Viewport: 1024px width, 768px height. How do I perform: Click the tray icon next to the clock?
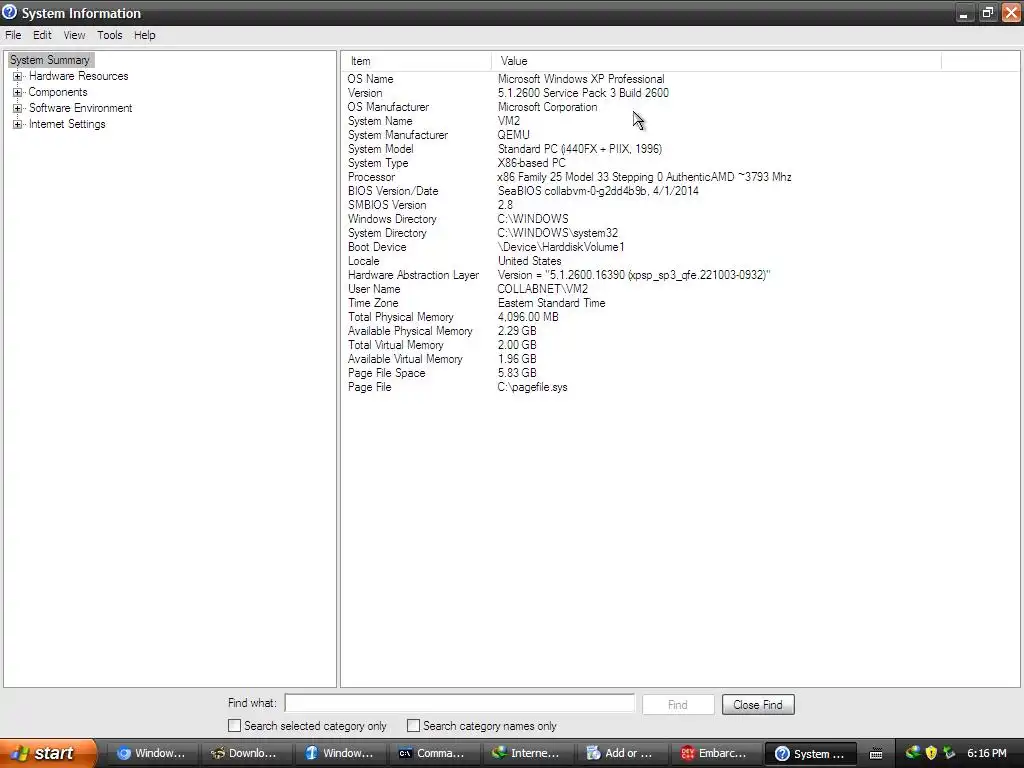point(949,753)
